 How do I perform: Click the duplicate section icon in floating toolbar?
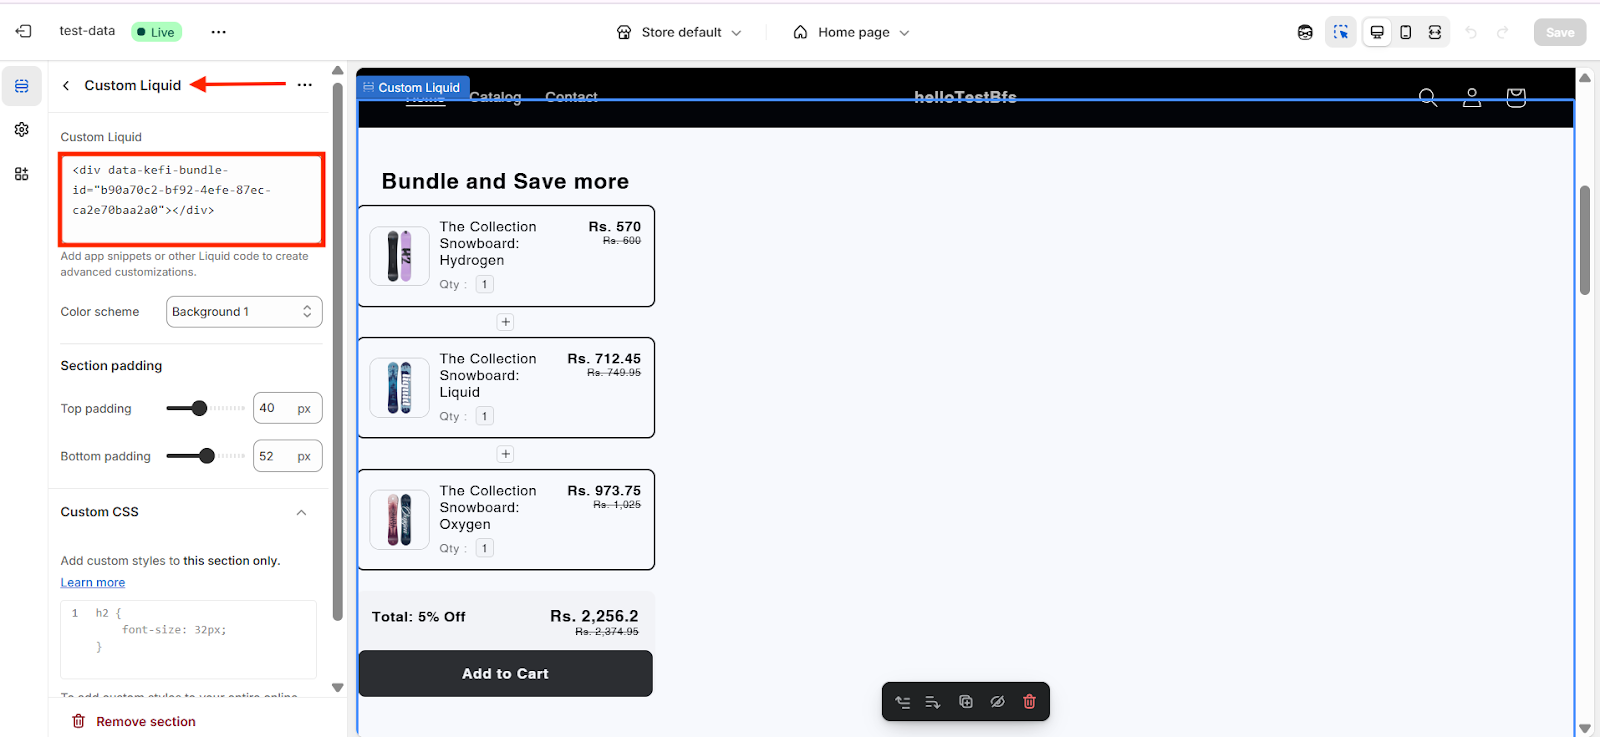click(966, 702)
